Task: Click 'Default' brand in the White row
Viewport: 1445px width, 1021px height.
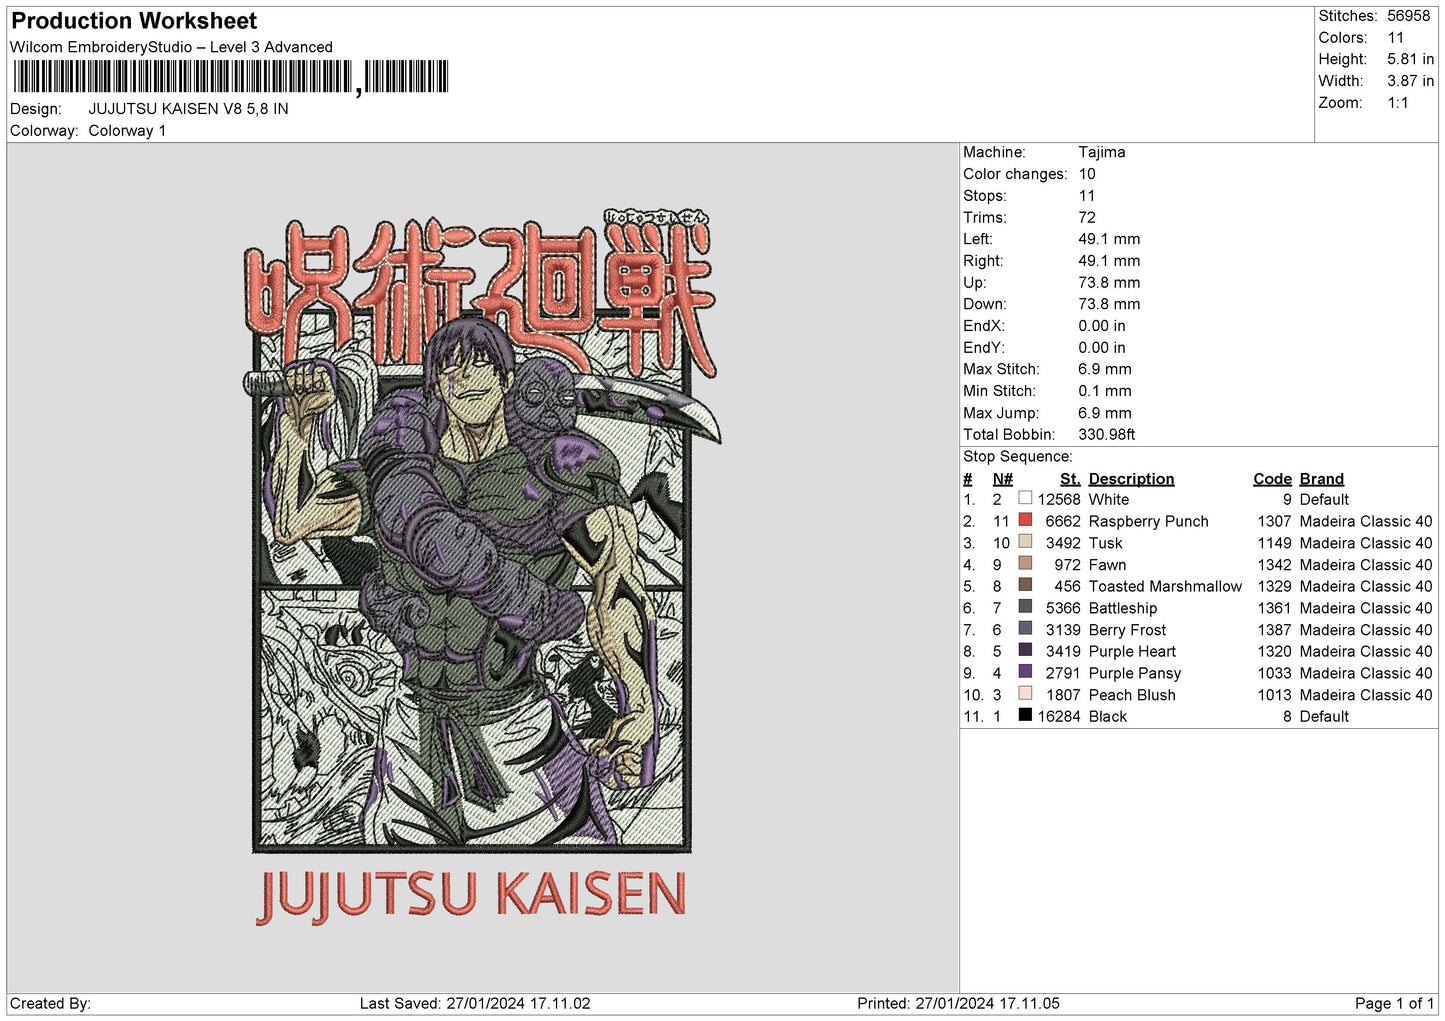Action: [1324, 500]
